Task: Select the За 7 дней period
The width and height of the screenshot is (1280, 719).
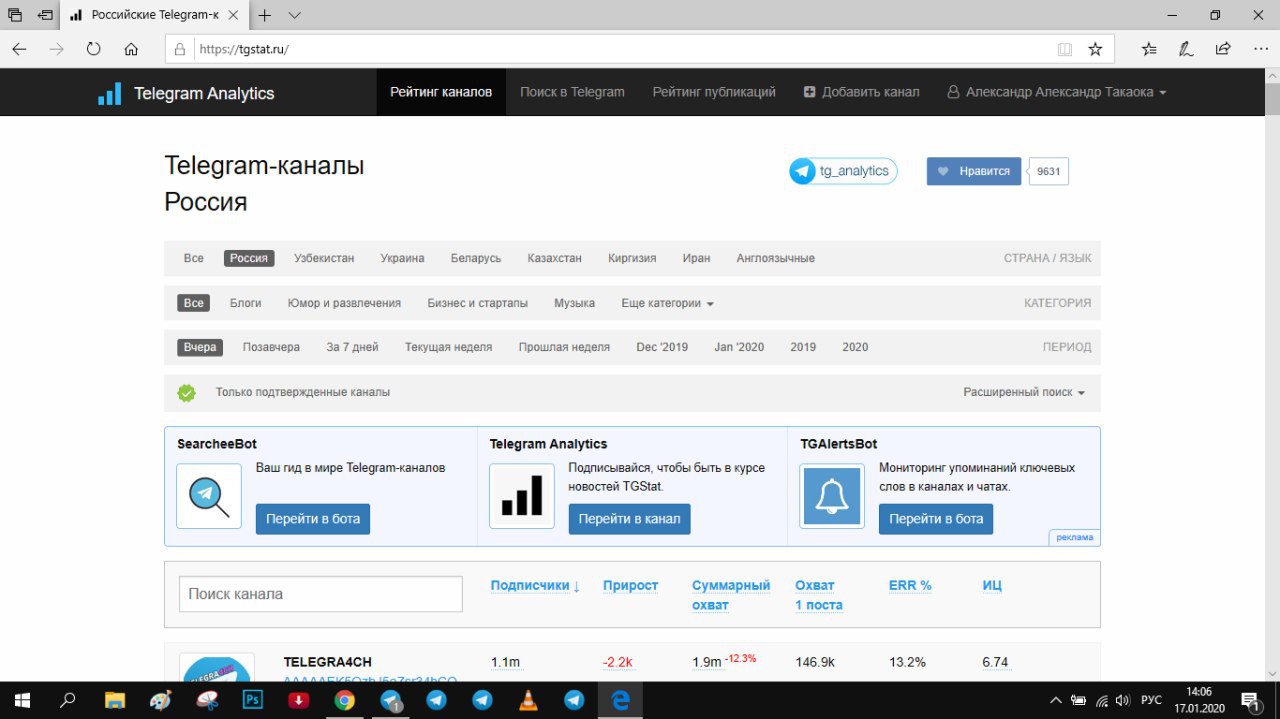Action: 352,347
